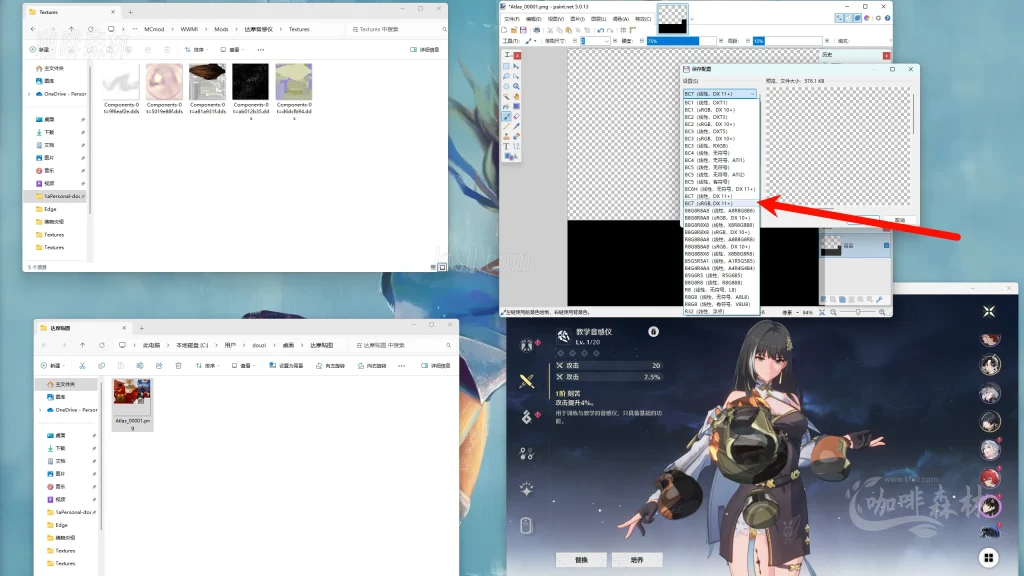Click the 替换 button in game
Image resolution: width=1024 pixels, height=576 pixels.
click(x=581, y=559)
